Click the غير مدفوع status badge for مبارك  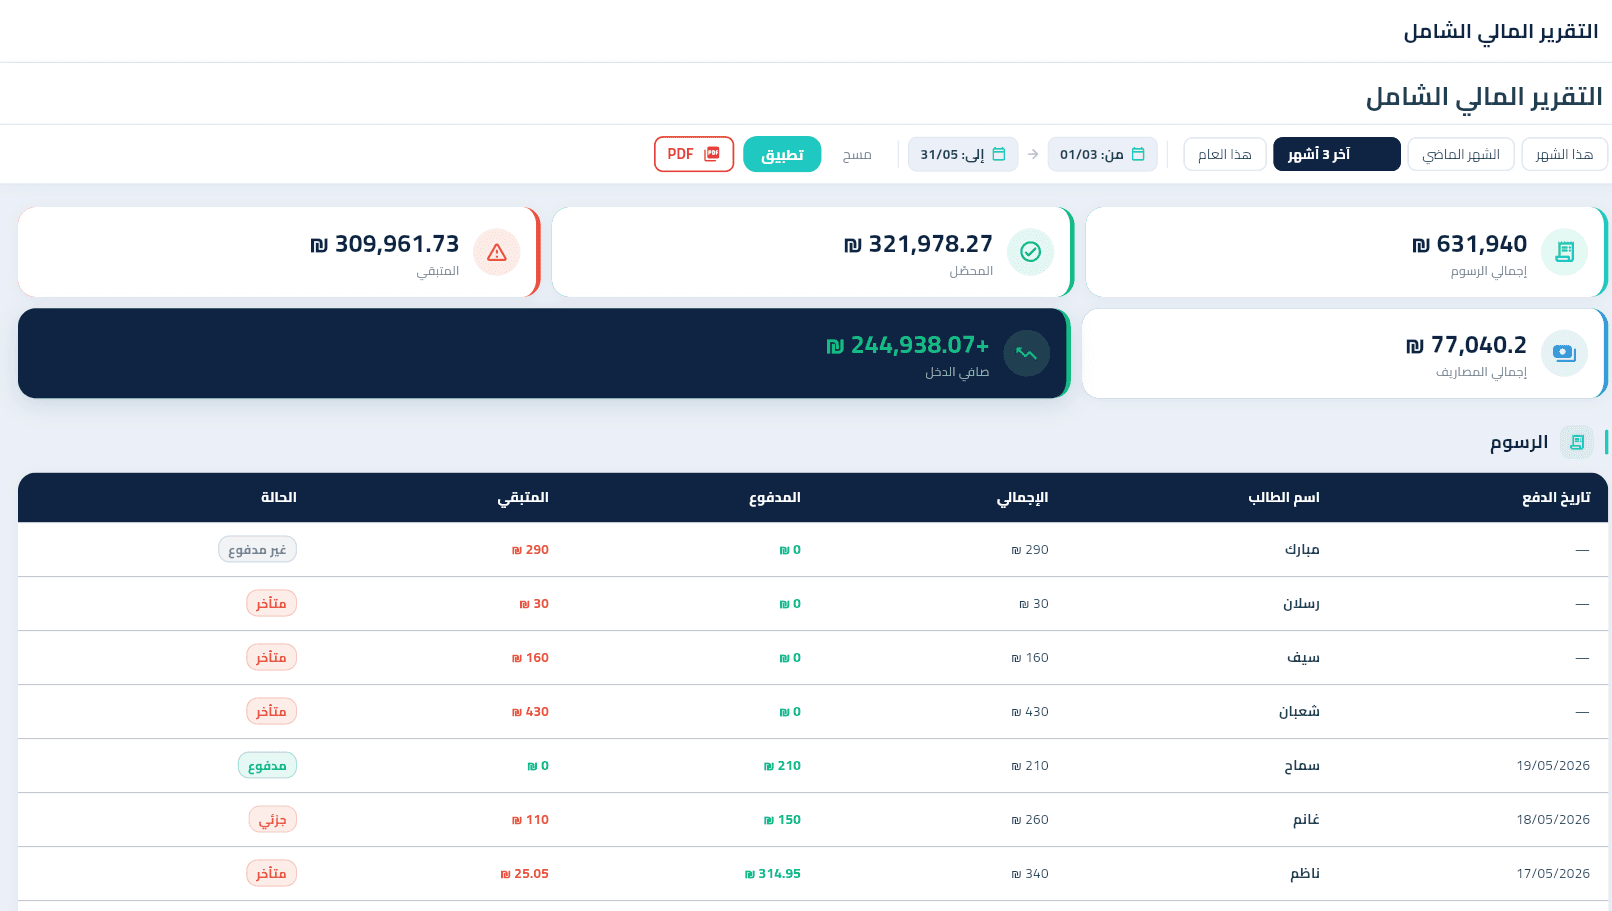point(258,549)
